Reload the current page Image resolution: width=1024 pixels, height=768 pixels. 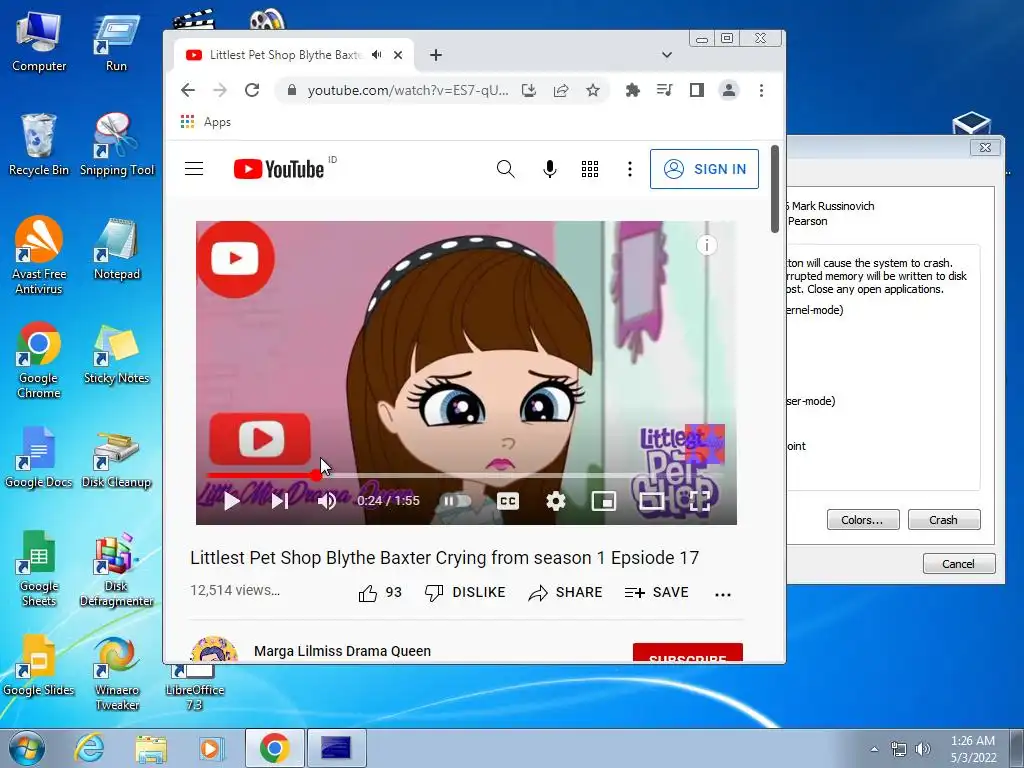(x=252, y=90)
